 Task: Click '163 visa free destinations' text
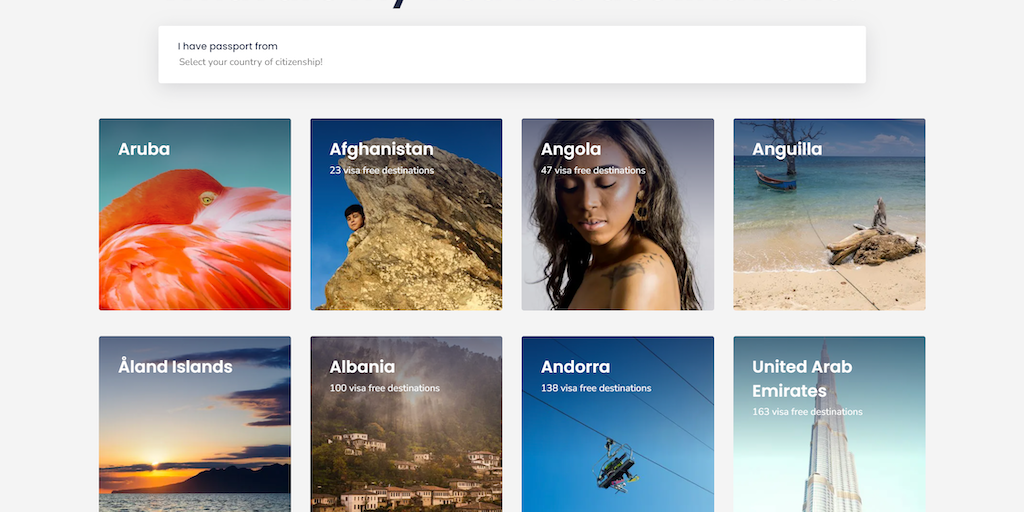[807, 412]
